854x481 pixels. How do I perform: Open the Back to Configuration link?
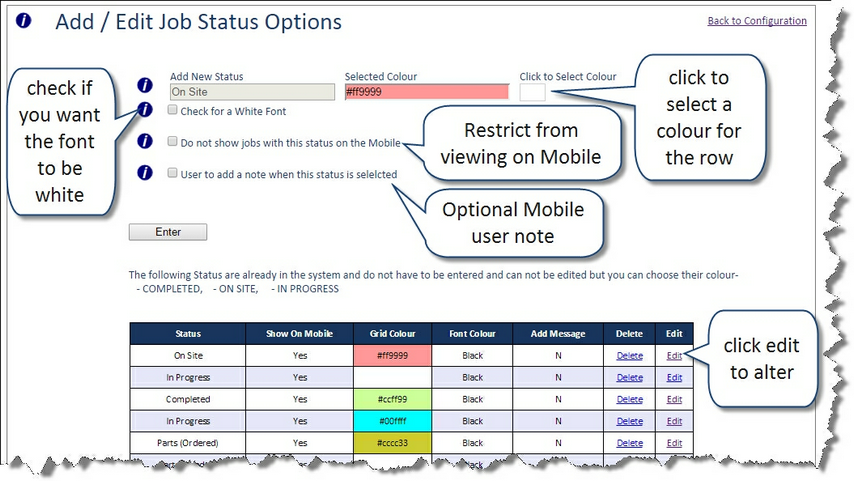[x=756, y=21]
